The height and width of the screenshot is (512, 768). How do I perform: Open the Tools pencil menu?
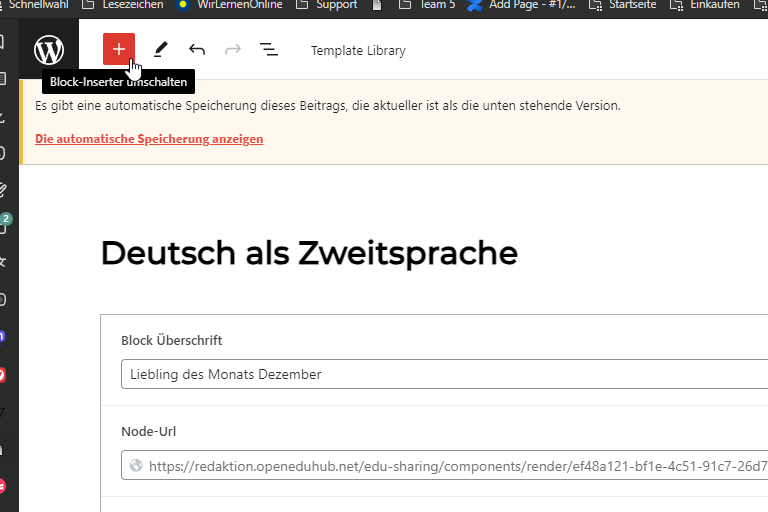160,49
